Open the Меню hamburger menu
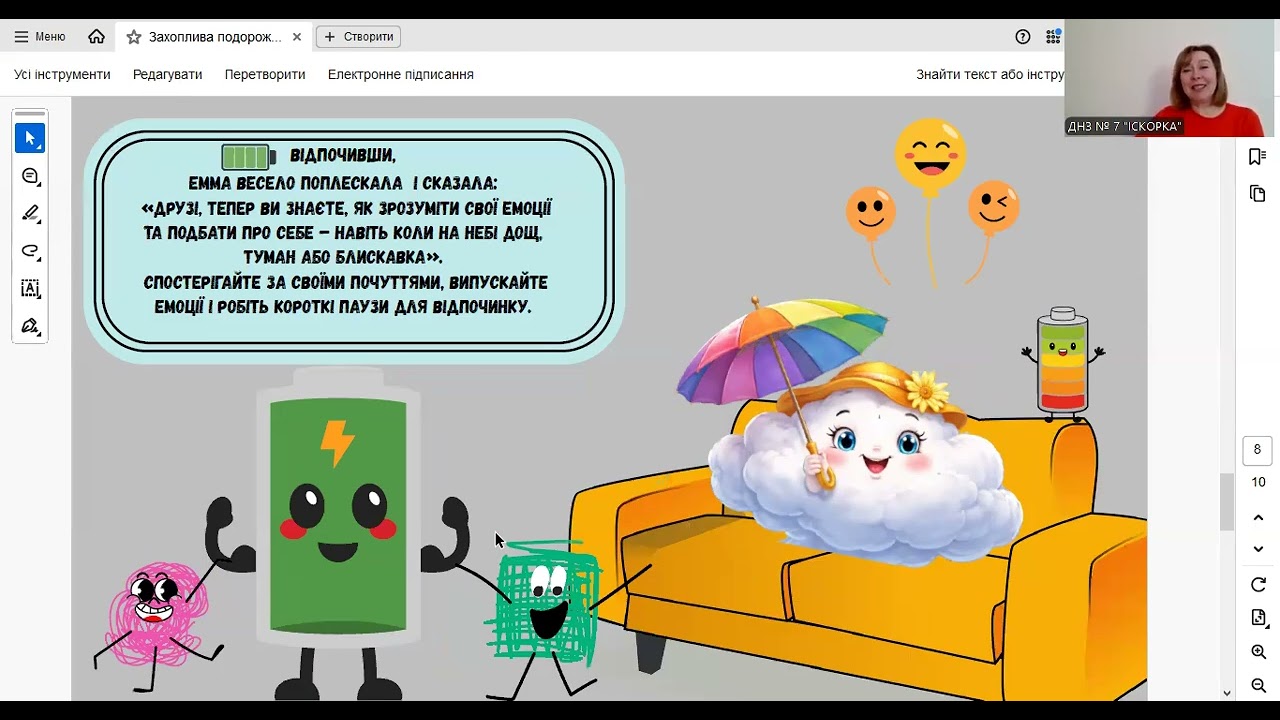This screenshot has height=720, width=1280. (40, 37)
